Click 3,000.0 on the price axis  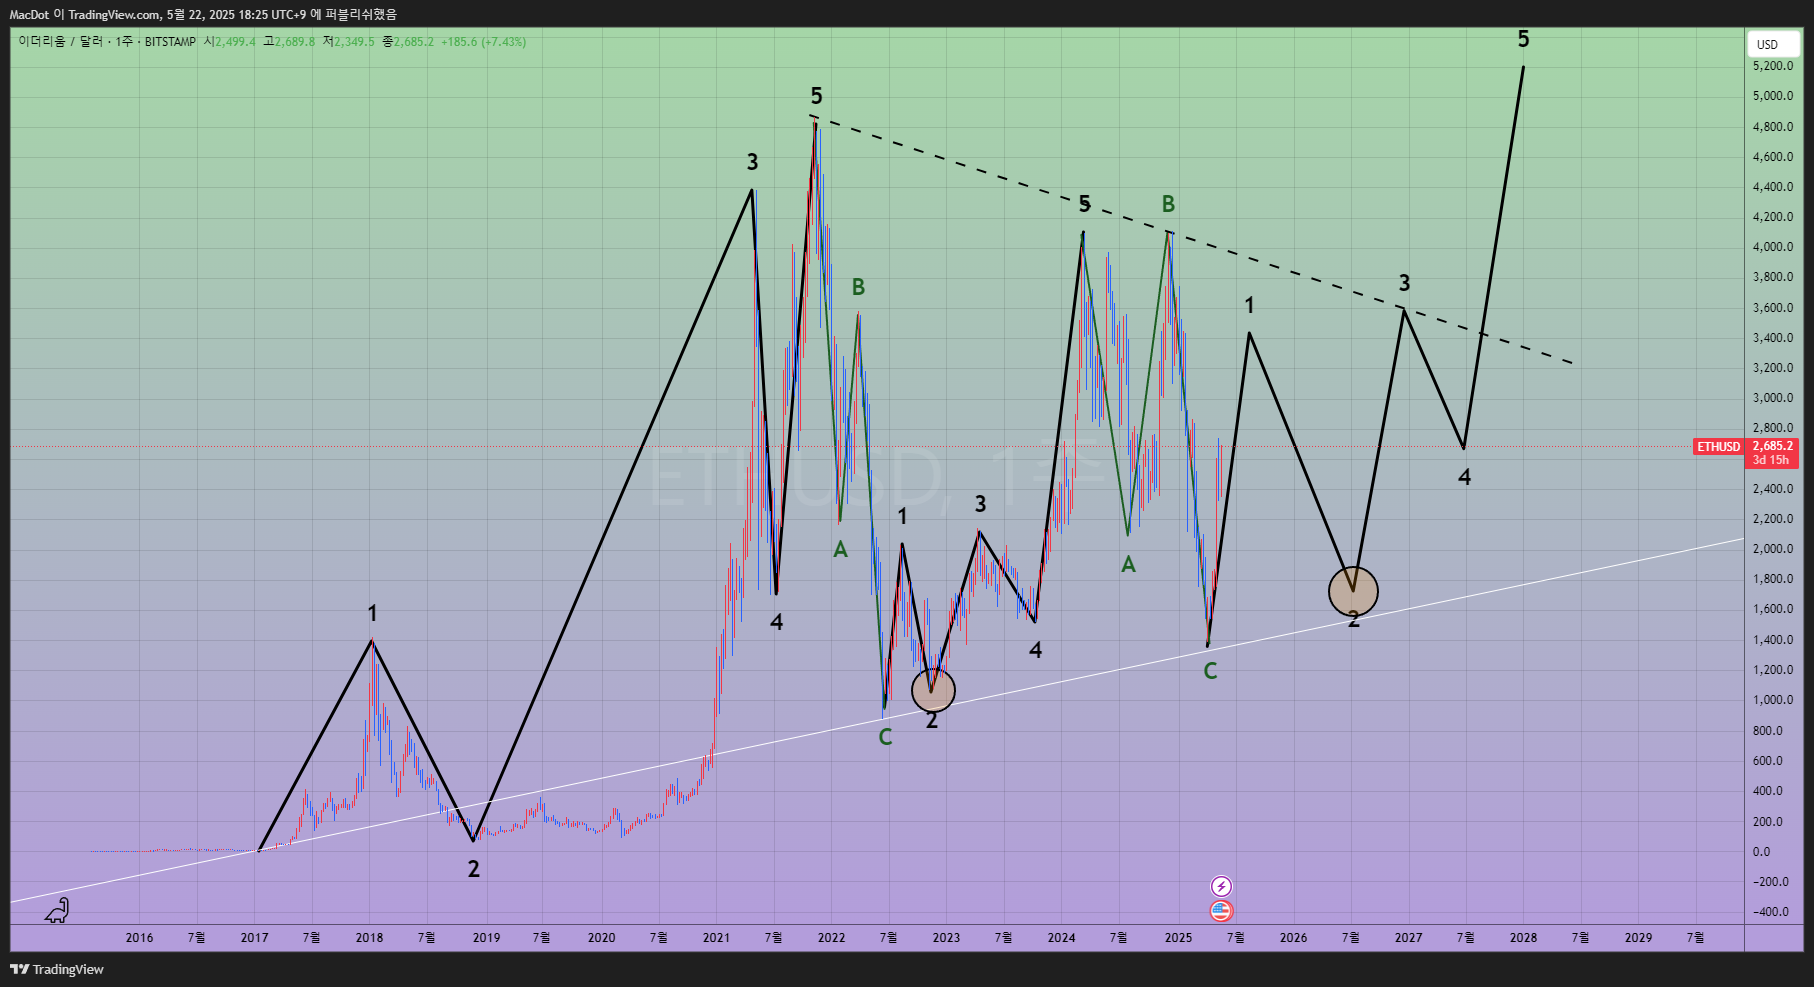coord(1773,398)
